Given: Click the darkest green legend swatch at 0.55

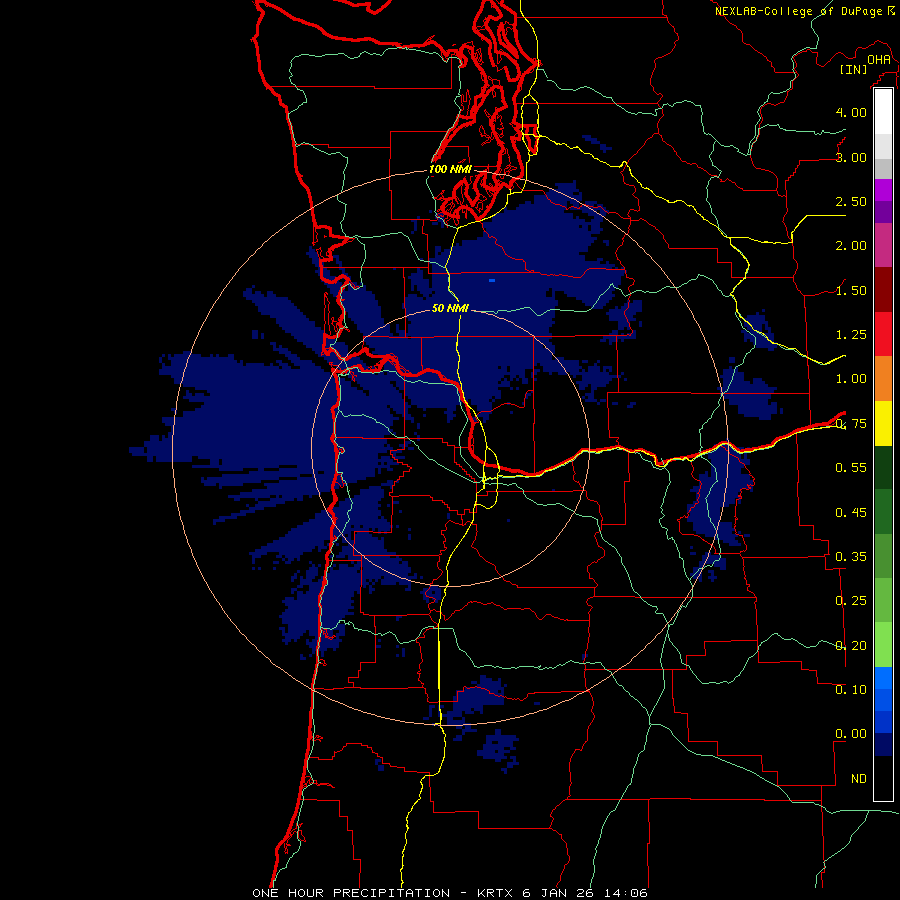Looking at the screenshot, I should 883,467.
